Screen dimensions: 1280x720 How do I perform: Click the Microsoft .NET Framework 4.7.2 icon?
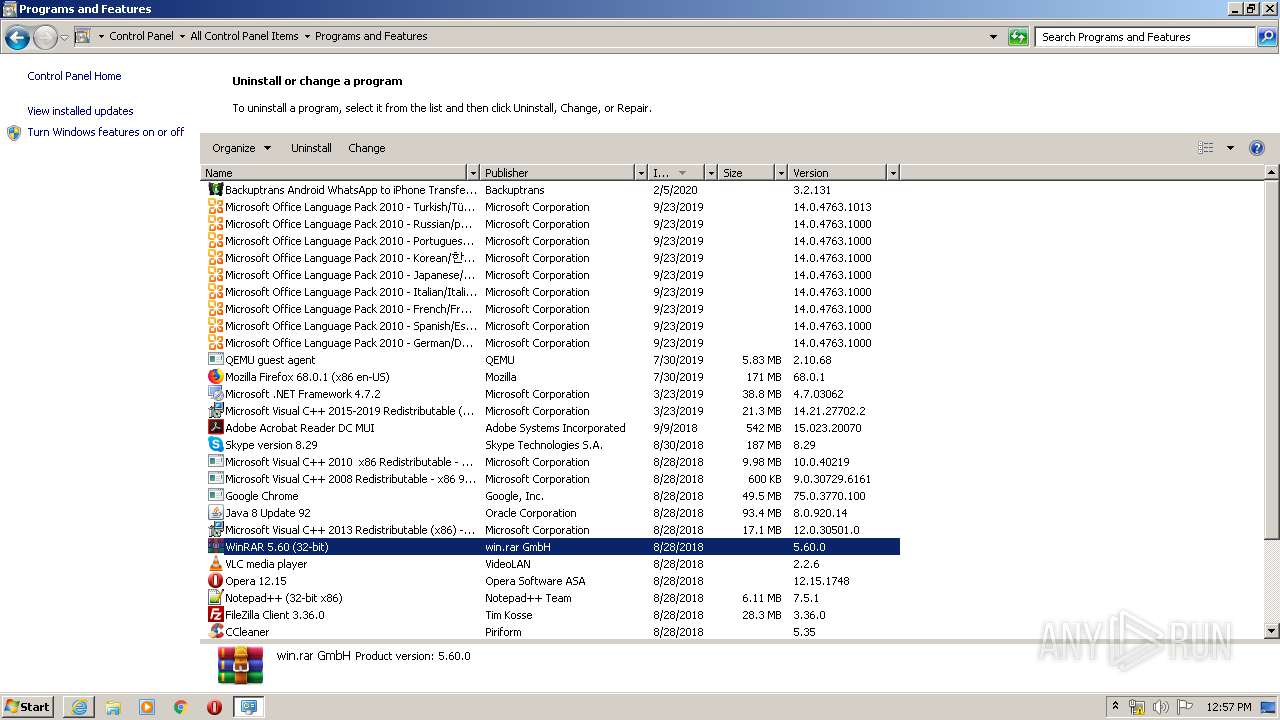(215, 394)
